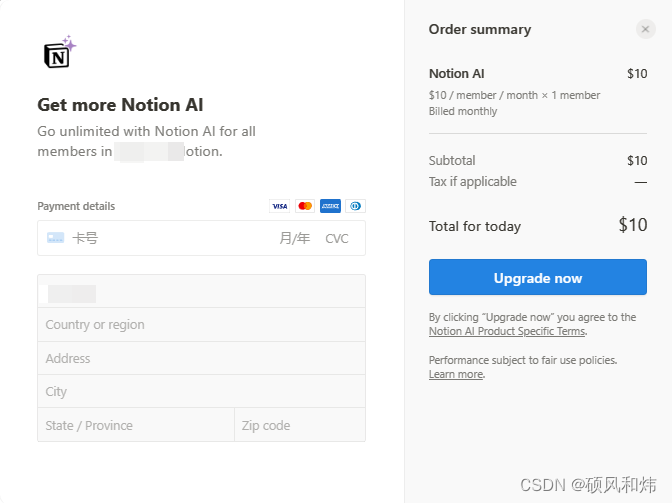Click the credit card icon in card field
The height and width of the screenshot is (503, 672).
(x=55, y=238)
